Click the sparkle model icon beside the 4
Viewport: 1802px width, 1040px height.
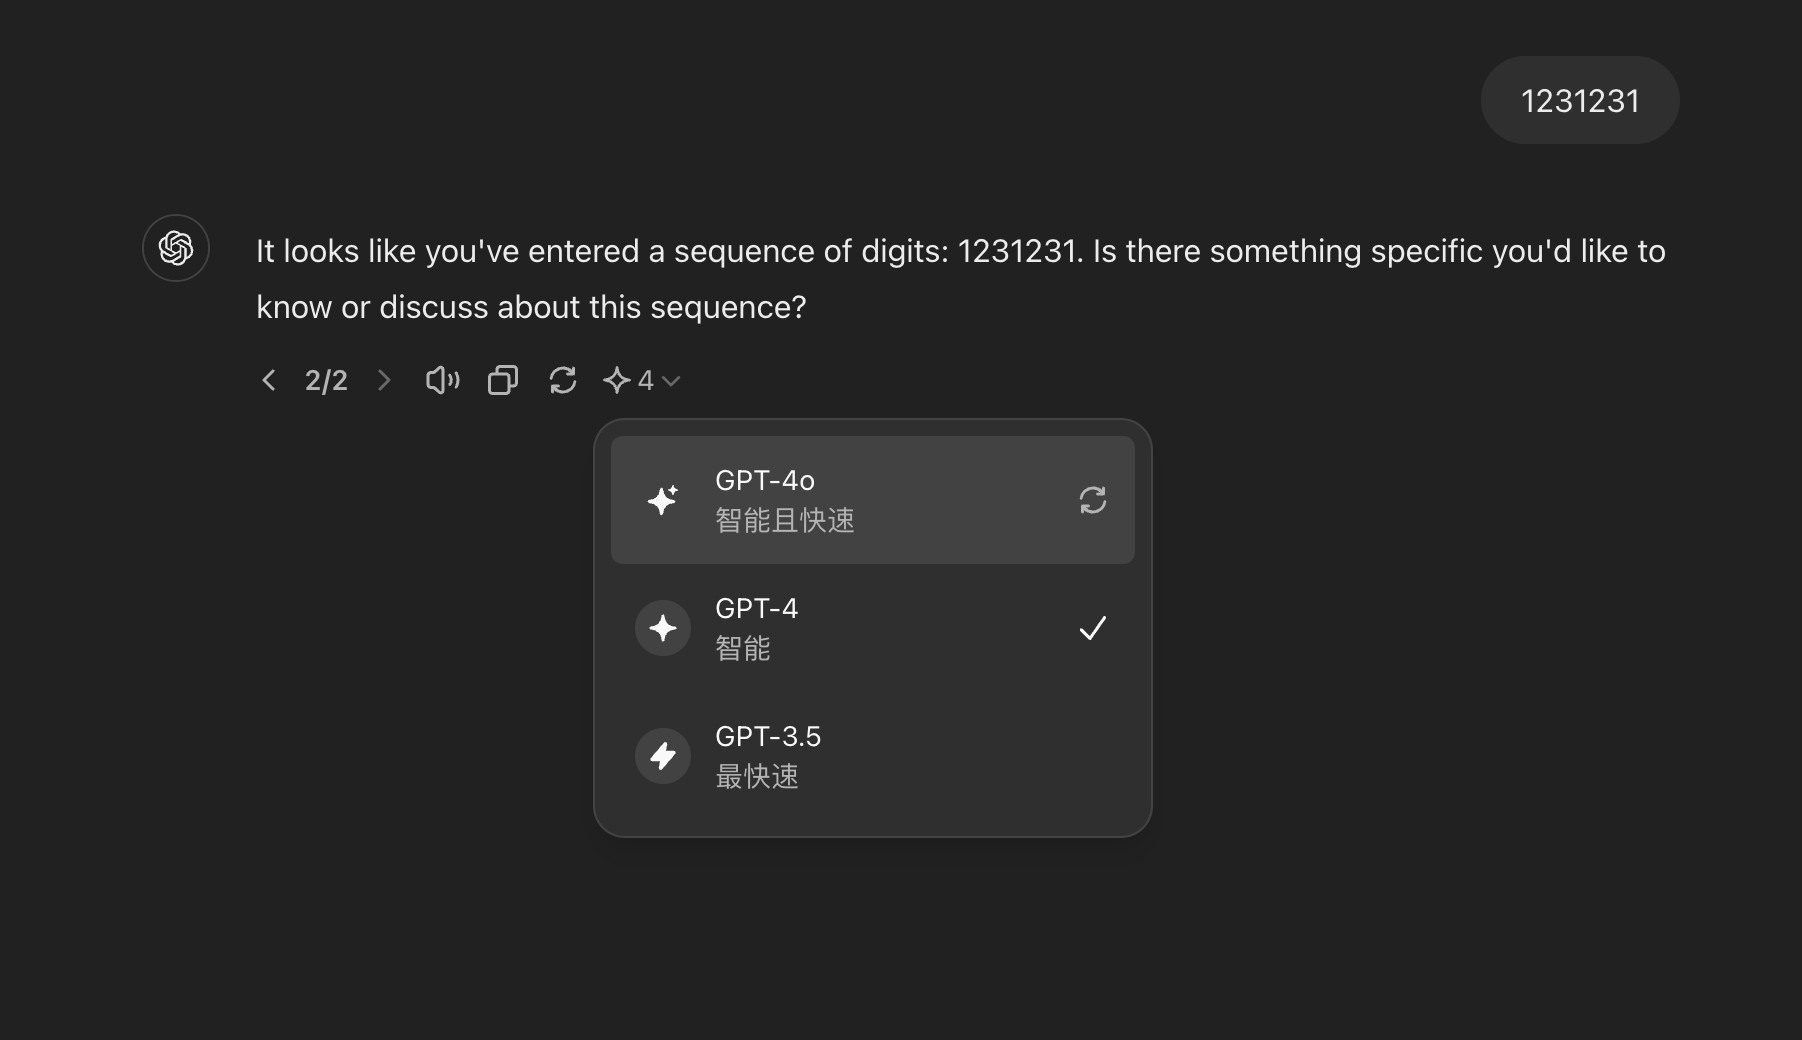click(x=617, y=380)
